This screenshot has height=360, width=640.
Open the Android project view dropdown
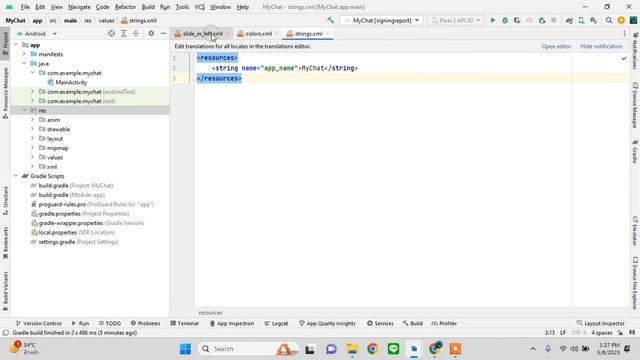tap(37, 33)
